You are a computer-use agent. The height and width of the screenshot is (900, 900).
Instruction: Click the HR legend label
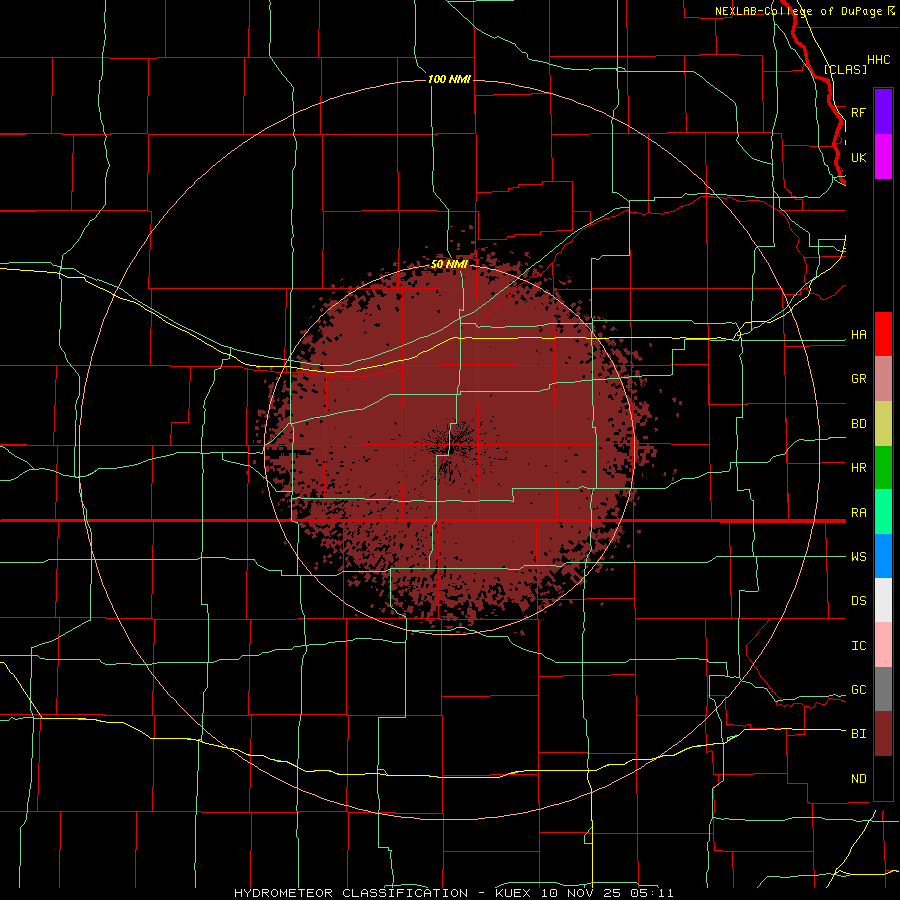[858, 468]
